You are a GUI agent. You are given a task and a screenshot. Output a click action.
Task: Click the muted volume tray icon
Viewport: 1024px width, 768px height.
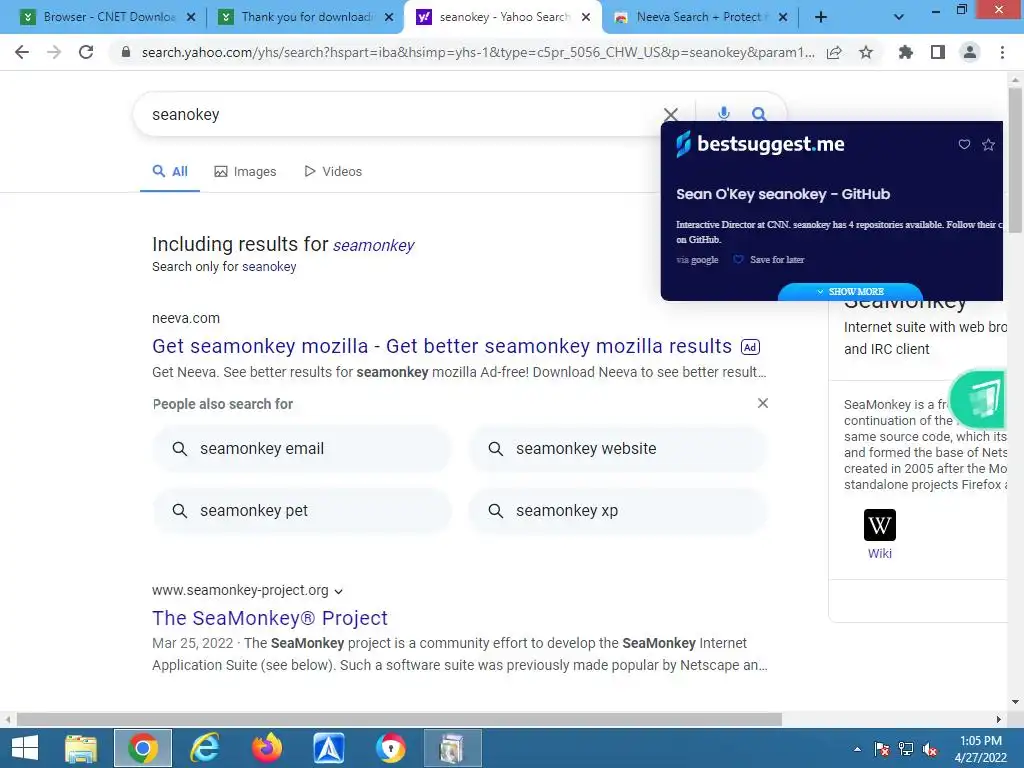click(x=931, y=750)
